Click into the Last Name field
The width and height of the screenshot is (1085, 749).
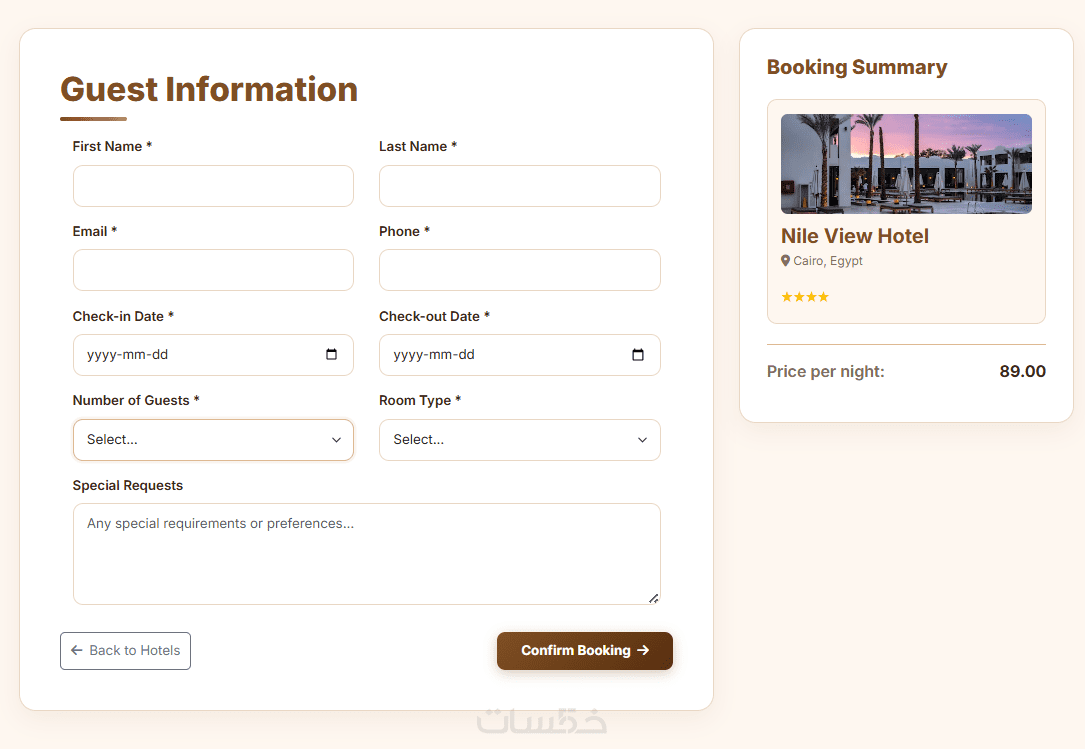tap(519, 186)
